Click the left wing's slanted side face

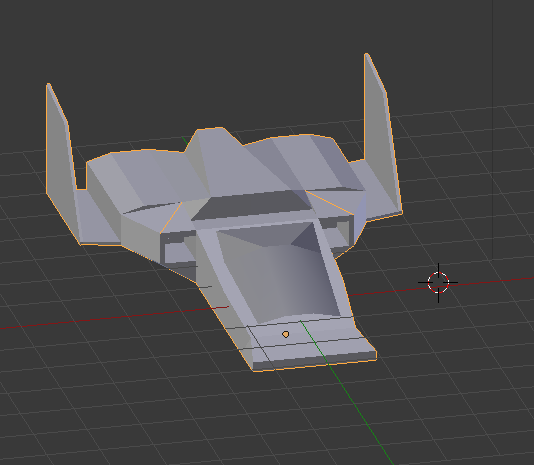tap(140, 235)
